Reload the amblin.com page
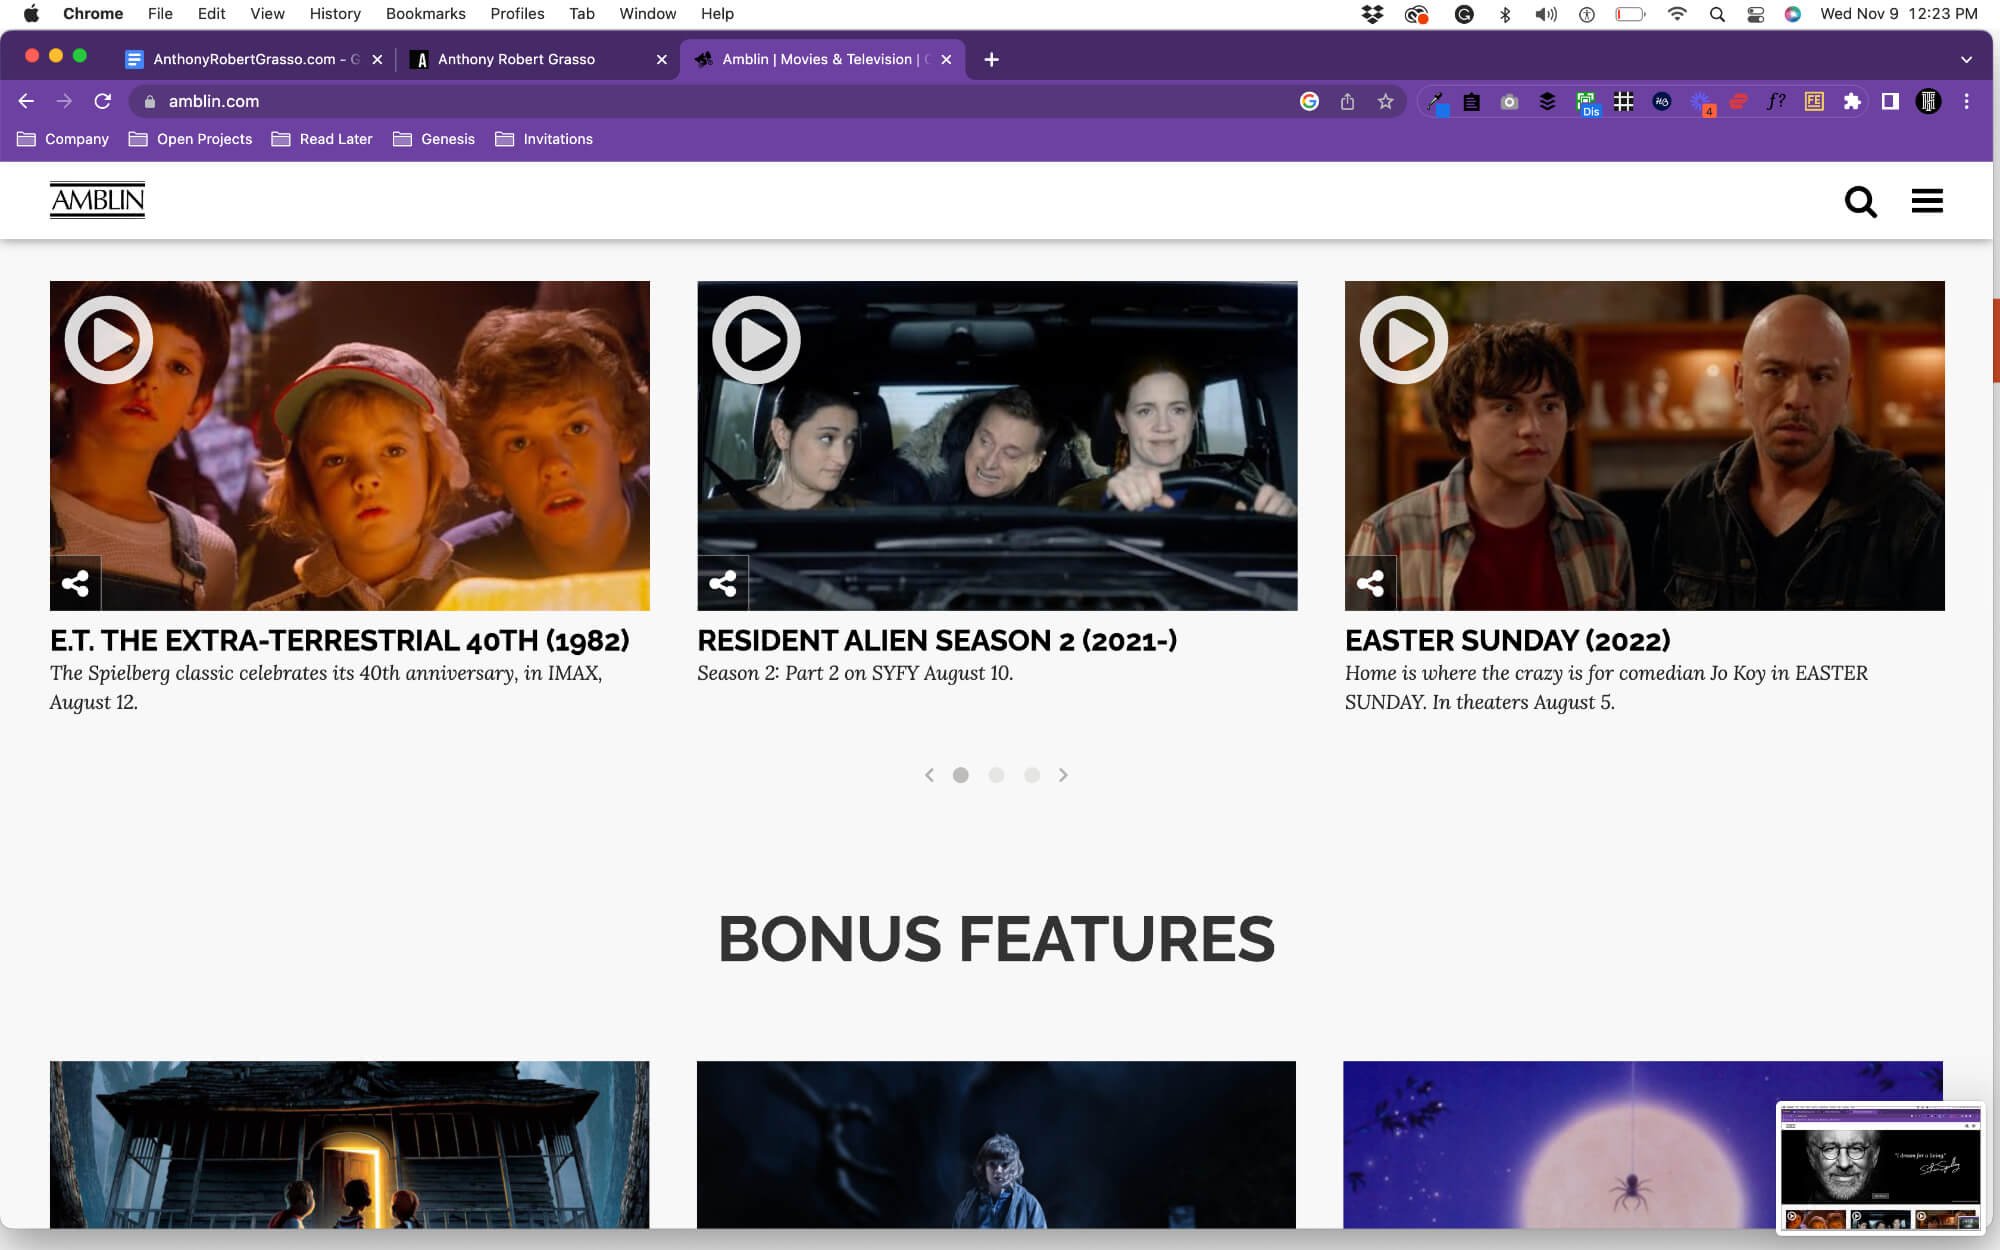2000x1250 pixels. click(102, 101)
